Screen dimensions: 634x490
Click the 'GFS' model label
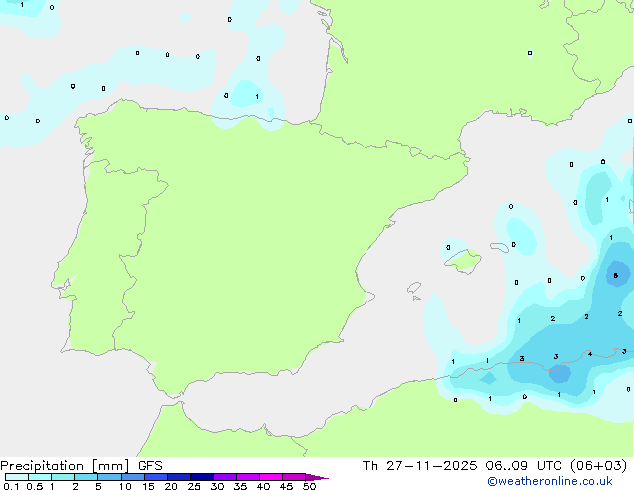pyautogui.click(x=150, y=466)
